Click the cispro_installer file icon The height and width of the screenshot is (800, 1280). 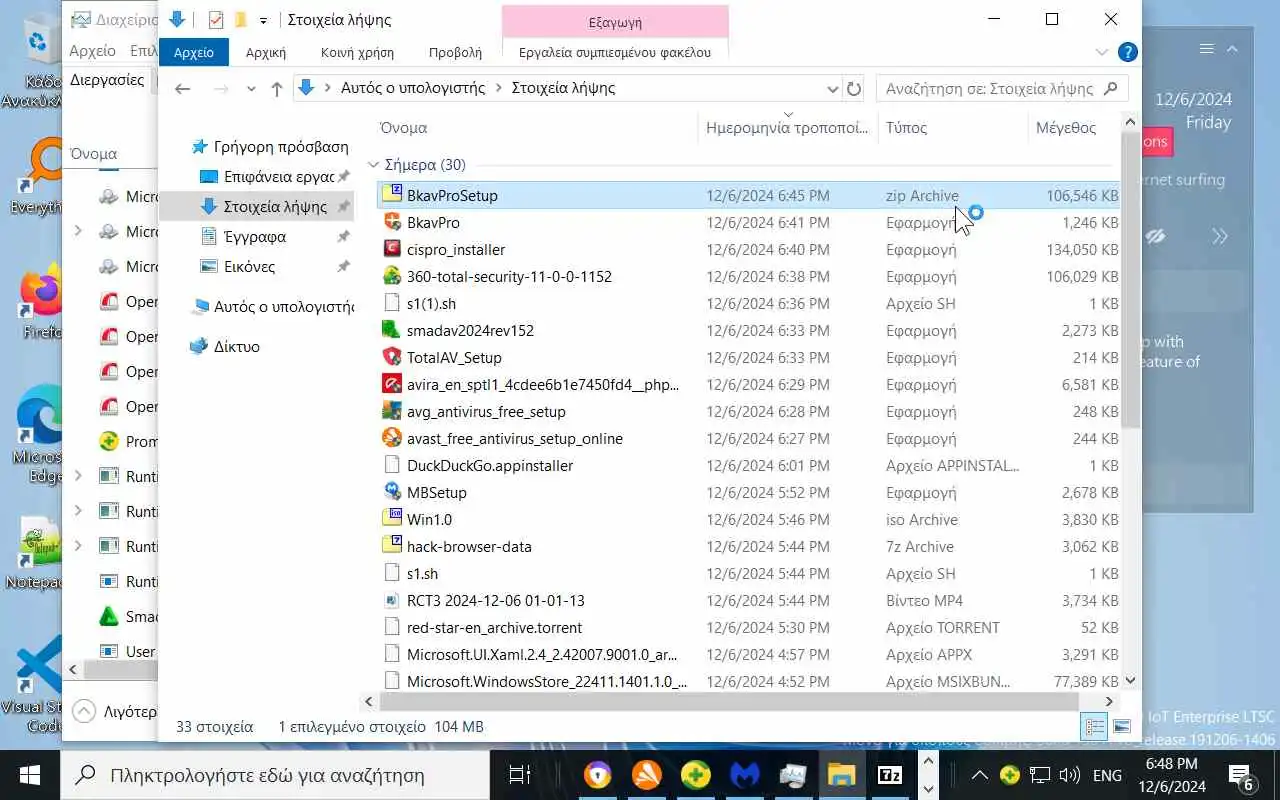click(392, 249)
